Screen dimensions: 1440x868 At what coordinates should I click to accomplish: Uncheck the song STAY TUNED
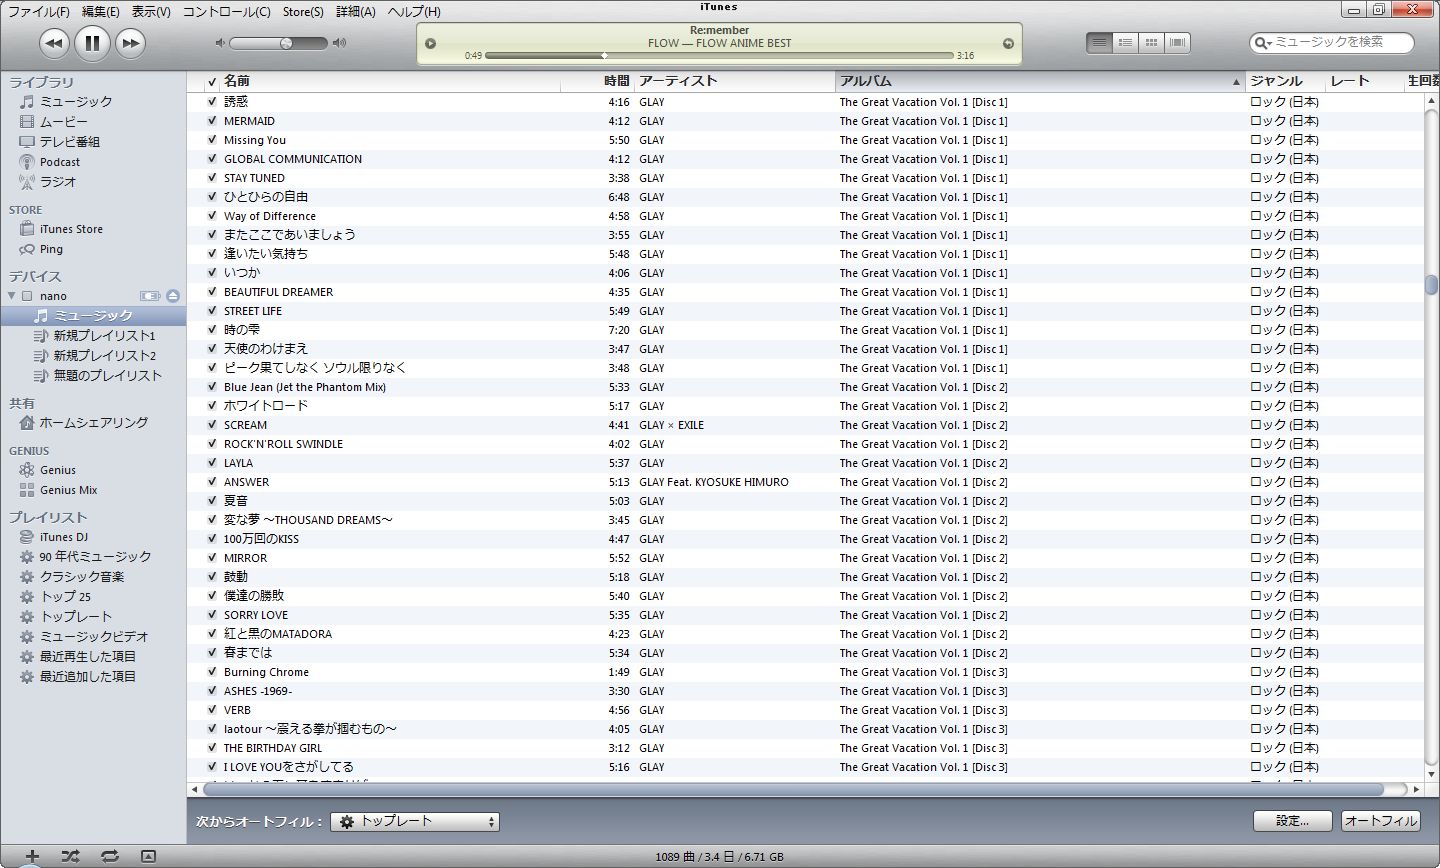click(212, 178)
